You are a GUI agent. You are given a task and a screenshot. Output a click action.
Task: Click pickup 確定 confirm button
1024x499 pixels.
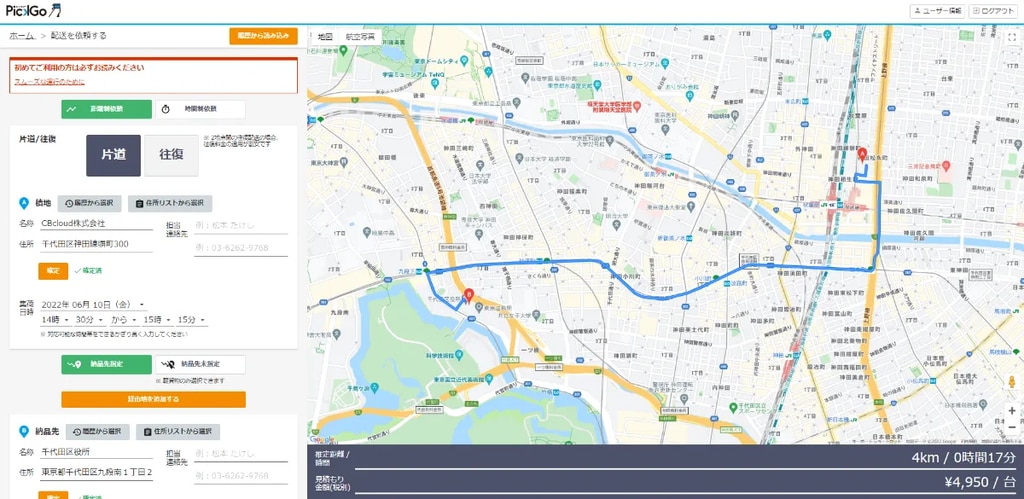[53, 271]
